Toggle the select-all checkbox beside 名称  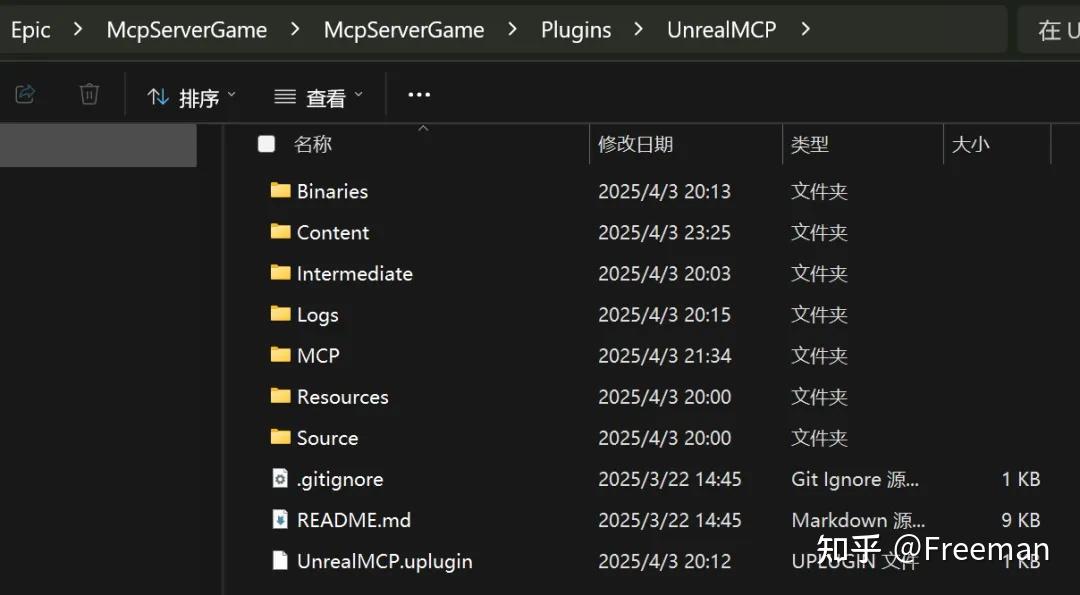266,144
